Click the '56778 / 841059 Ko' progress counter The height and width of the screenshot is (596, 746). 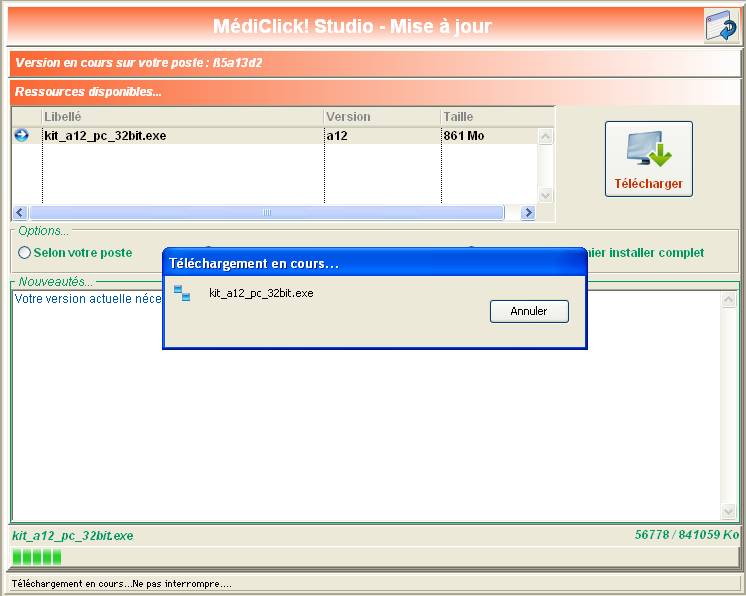click(687, 535)
